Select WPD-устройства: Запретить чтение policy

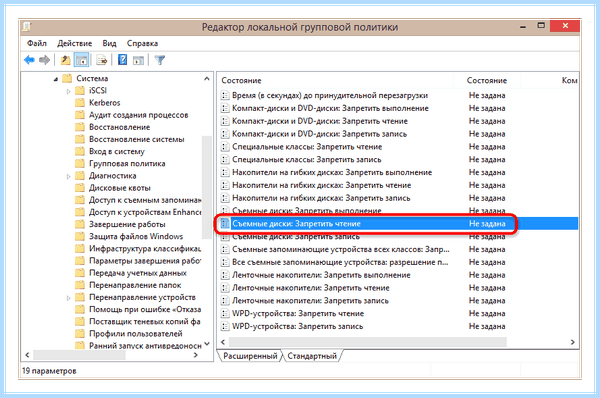point(298,314)
